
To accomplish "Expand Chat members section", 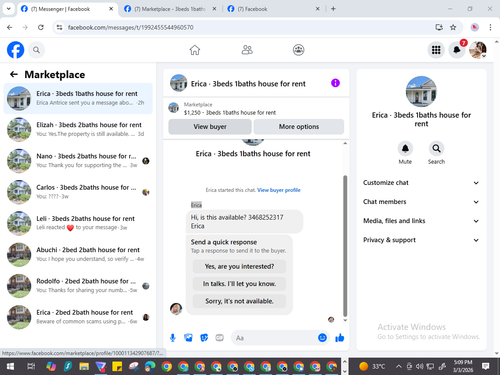I will pos(421,202).
